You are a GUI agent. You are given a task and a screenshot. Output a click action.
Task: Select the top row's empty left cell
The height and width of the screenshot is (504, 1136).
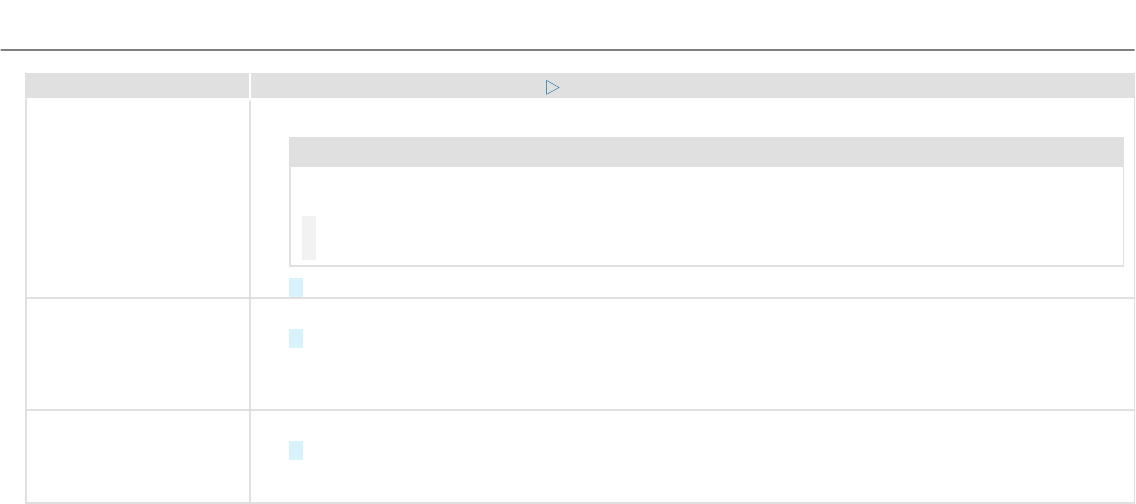coord(137,198)
